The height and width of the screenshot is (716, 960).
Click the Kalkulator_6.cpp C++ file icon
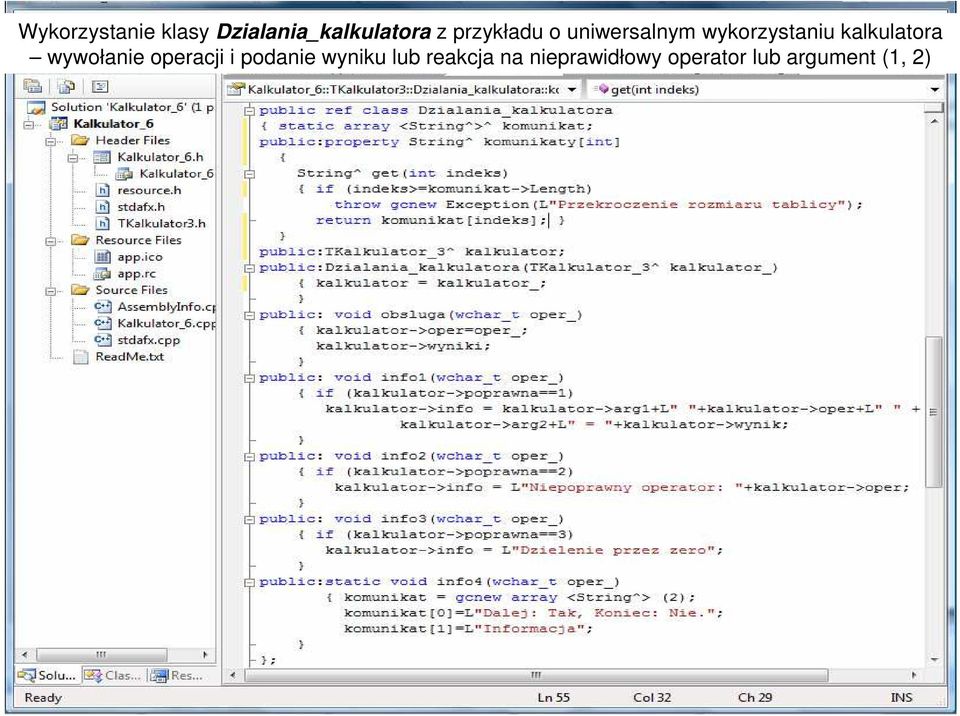[103, 323]
